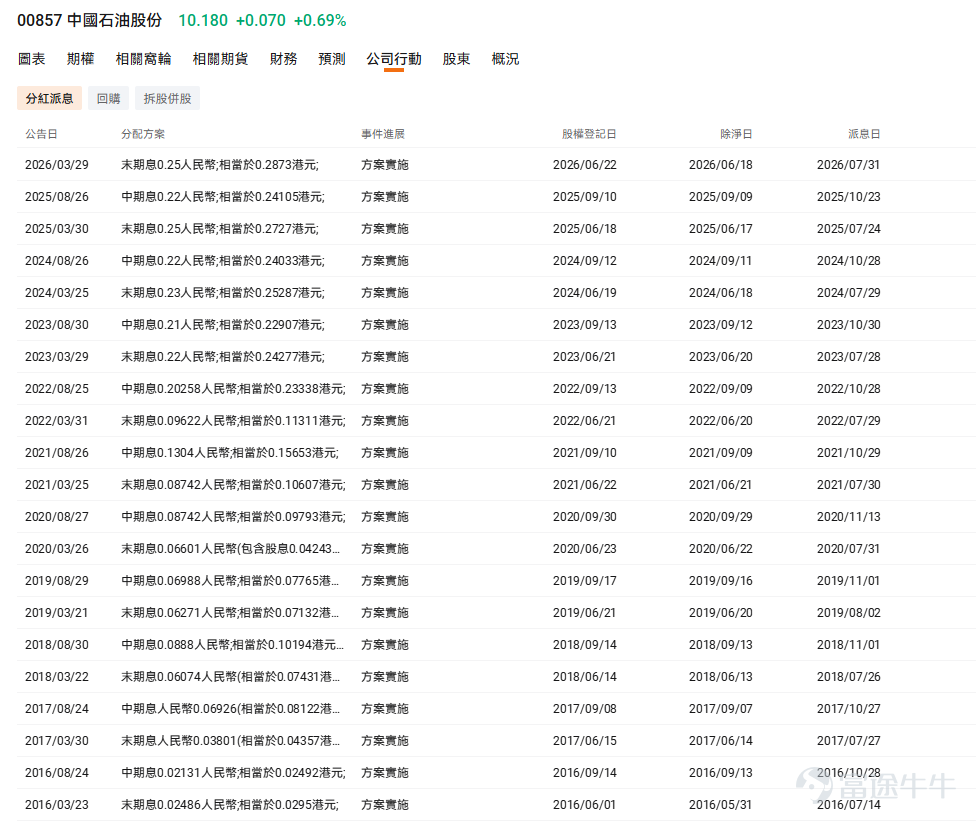Viewport: 976px width, 822px height.
Task: Click ex-date 2020/06/22
Action: [x=721, y=549]
